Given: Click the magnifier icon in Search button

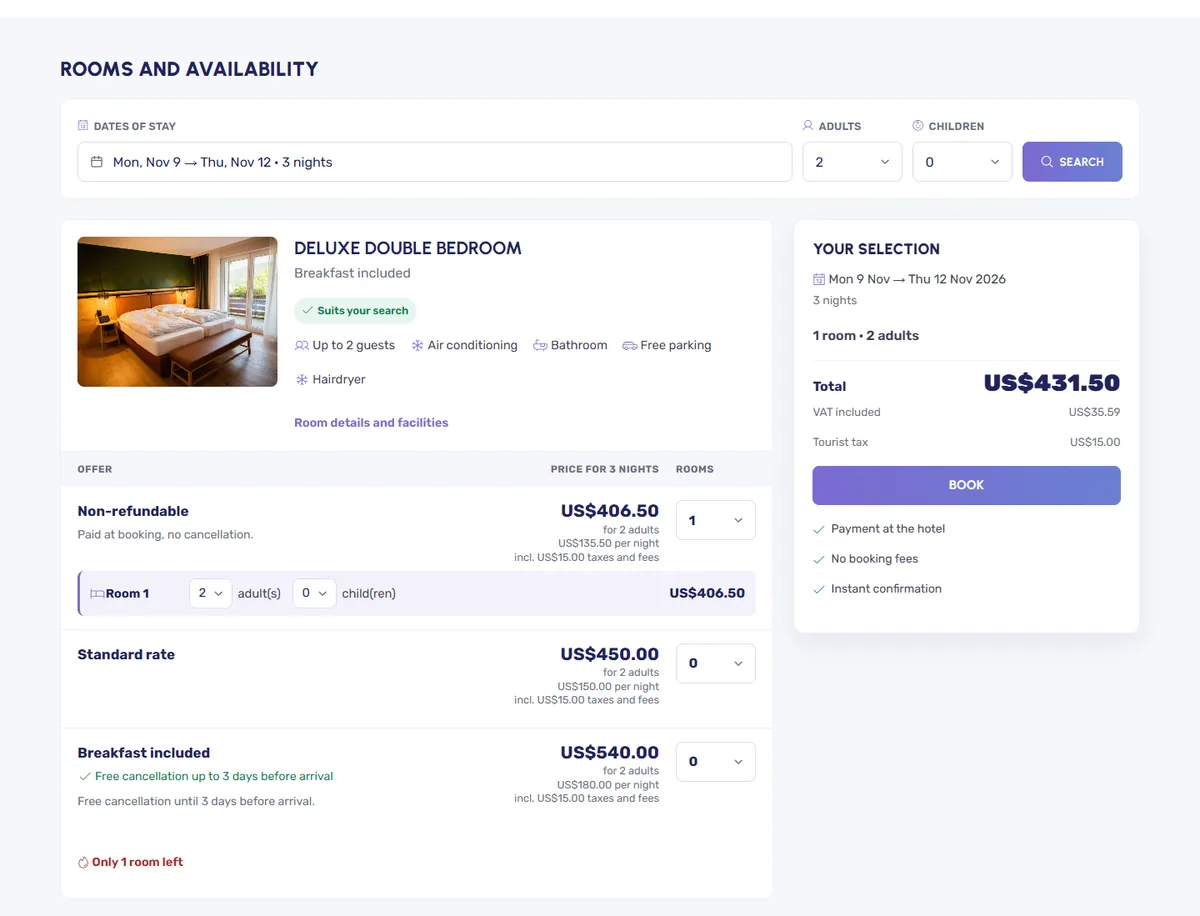Looking at the screenshot, I should 1047,162.
